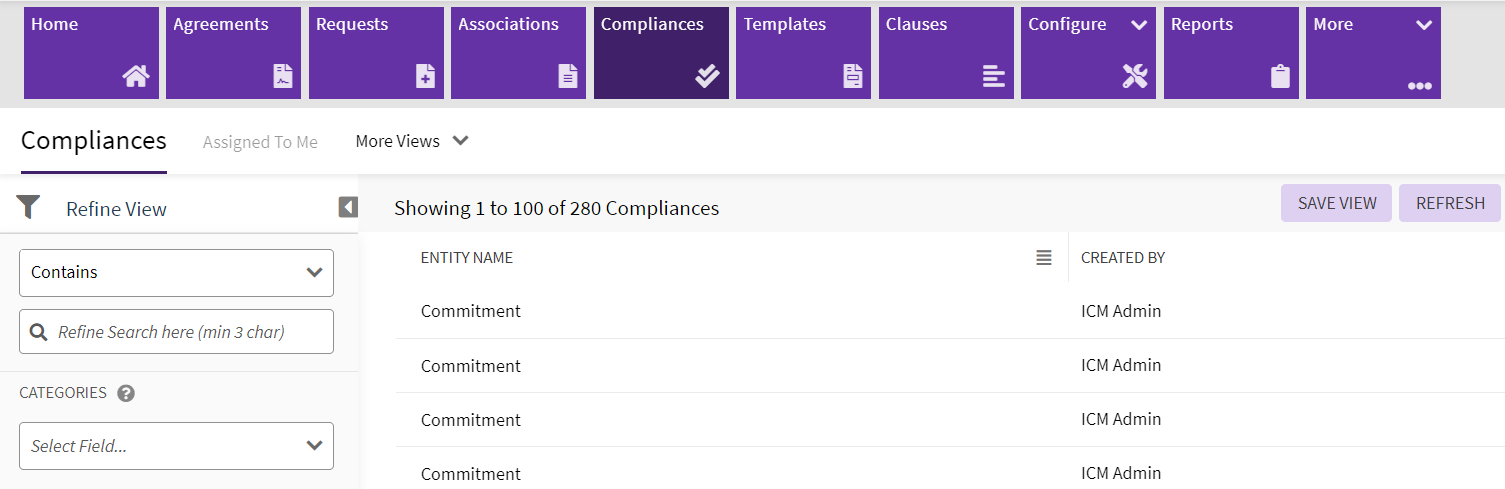Click the Reports clipboard icon
The width and height of the screenshot is (1505, 489).
point(1280,77)
